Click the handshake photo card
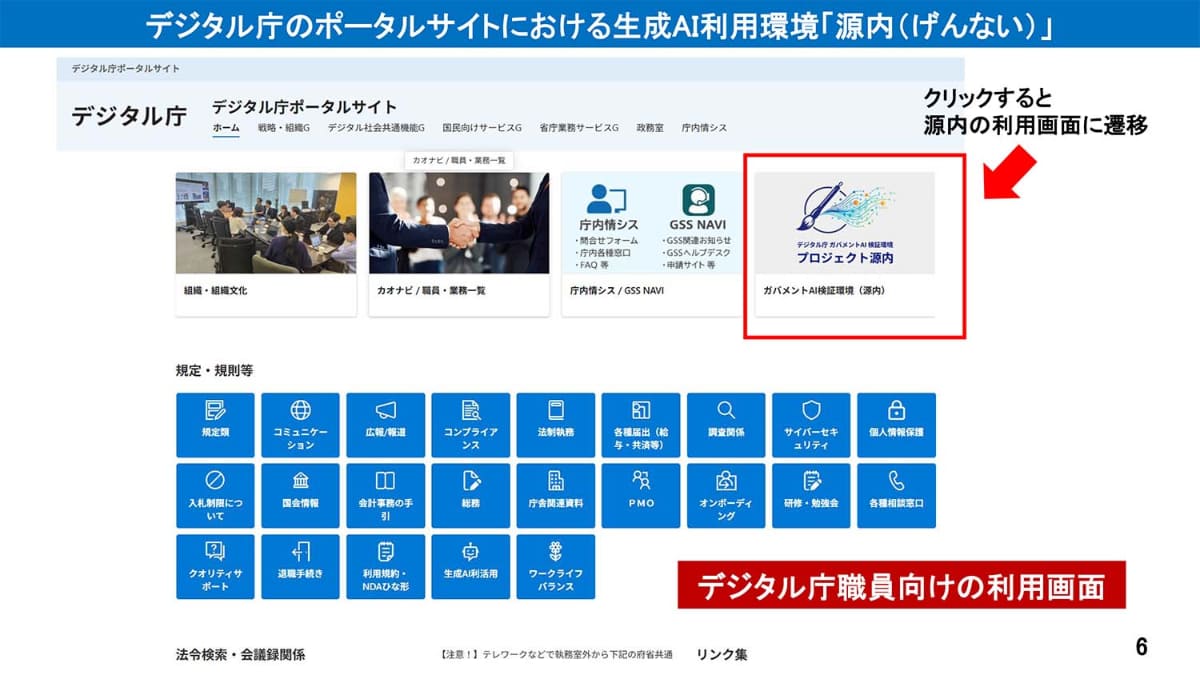Image resolution: width=1200 pixels, height=675 pixels. point(459,223)
